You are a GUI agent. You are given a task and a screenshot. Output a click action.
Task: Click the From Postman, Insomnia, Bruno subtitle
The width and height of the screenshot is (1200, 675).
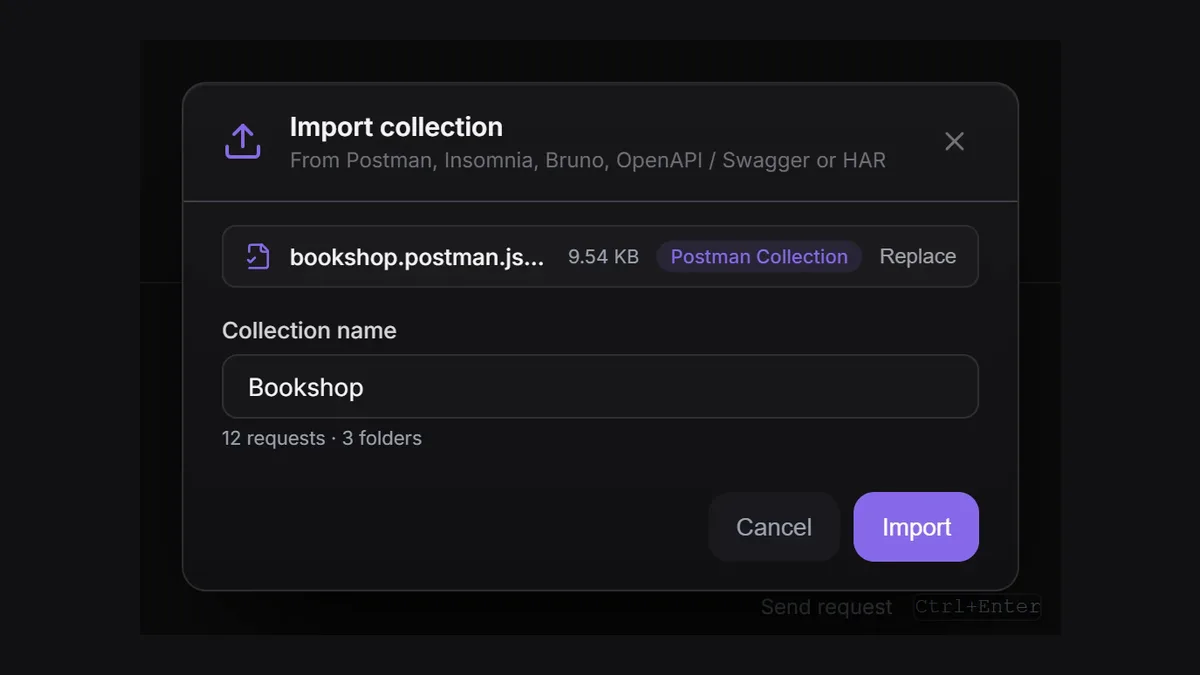click(588, 161)
